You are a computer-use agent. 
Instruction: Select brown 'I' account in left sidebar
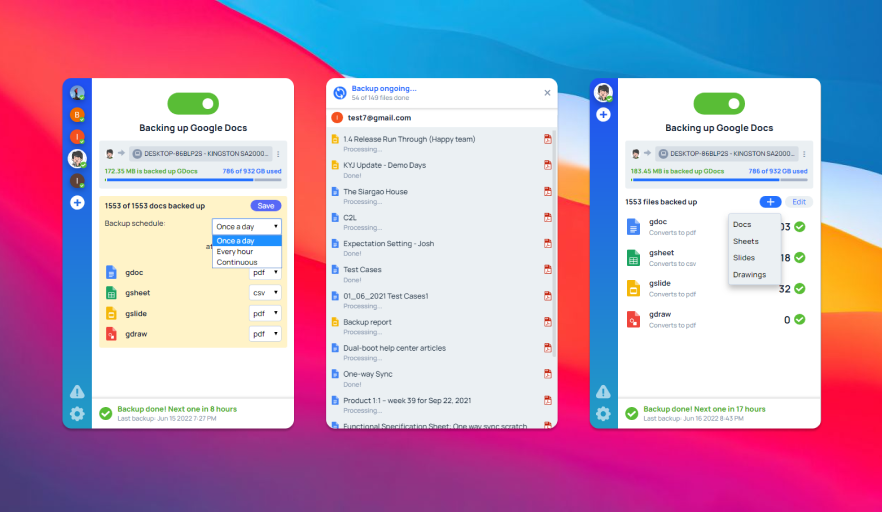click(x=77, y=181)
